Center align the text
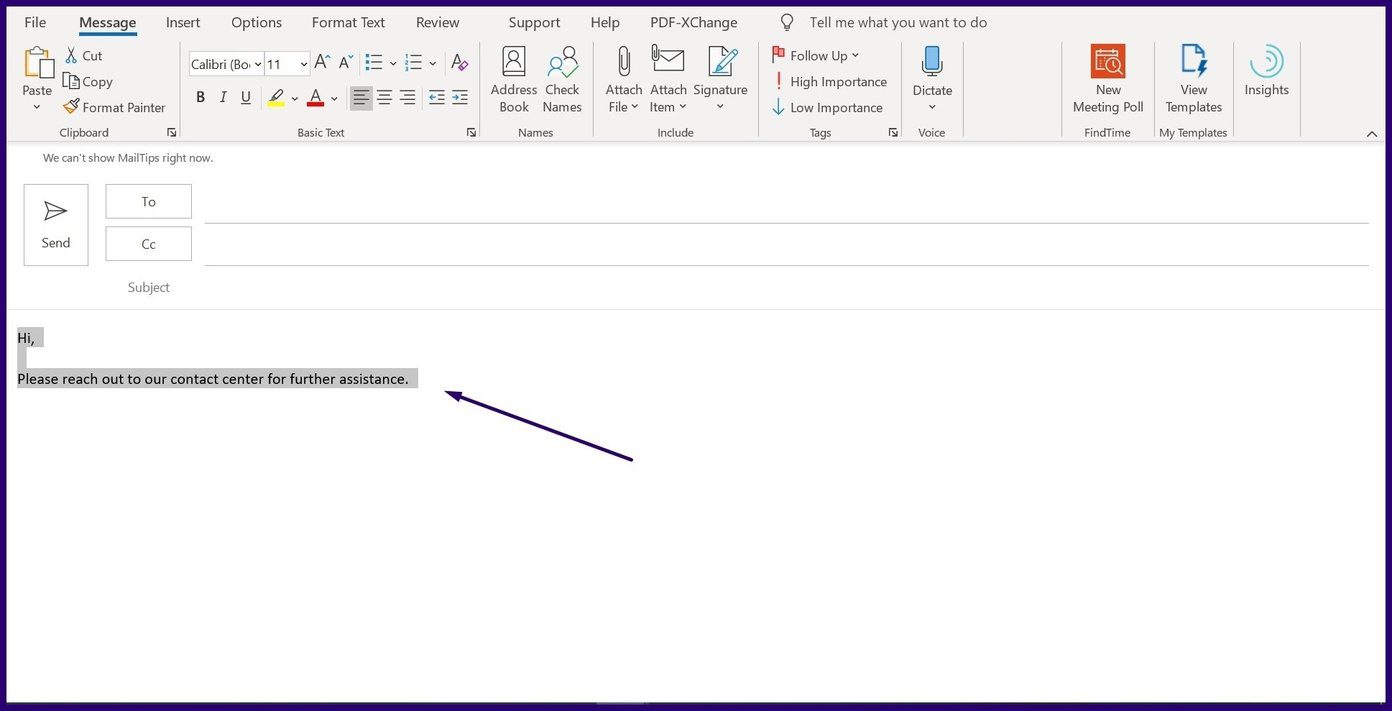1392x711 pixels. point(384,97)
